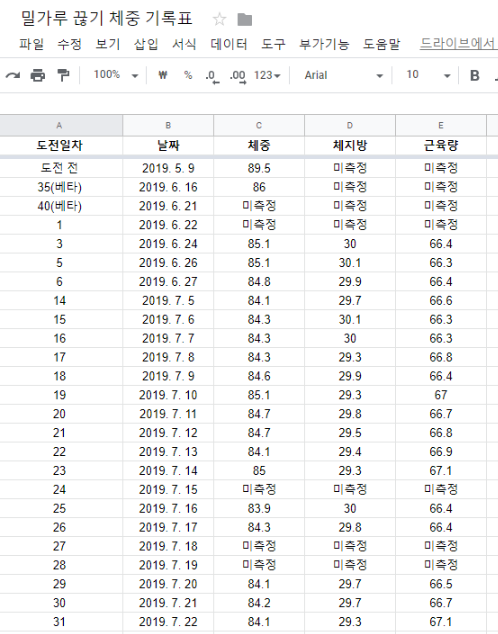This screenshot has width=498, height=634.
Task: Select muscle cell 66.5
Action: (441, 584)
